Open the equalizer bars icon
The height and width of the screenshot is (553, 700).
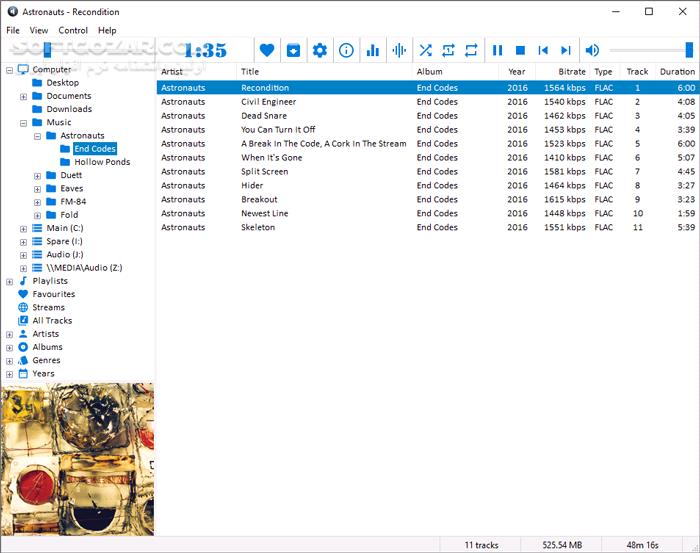tap(373, 50)
